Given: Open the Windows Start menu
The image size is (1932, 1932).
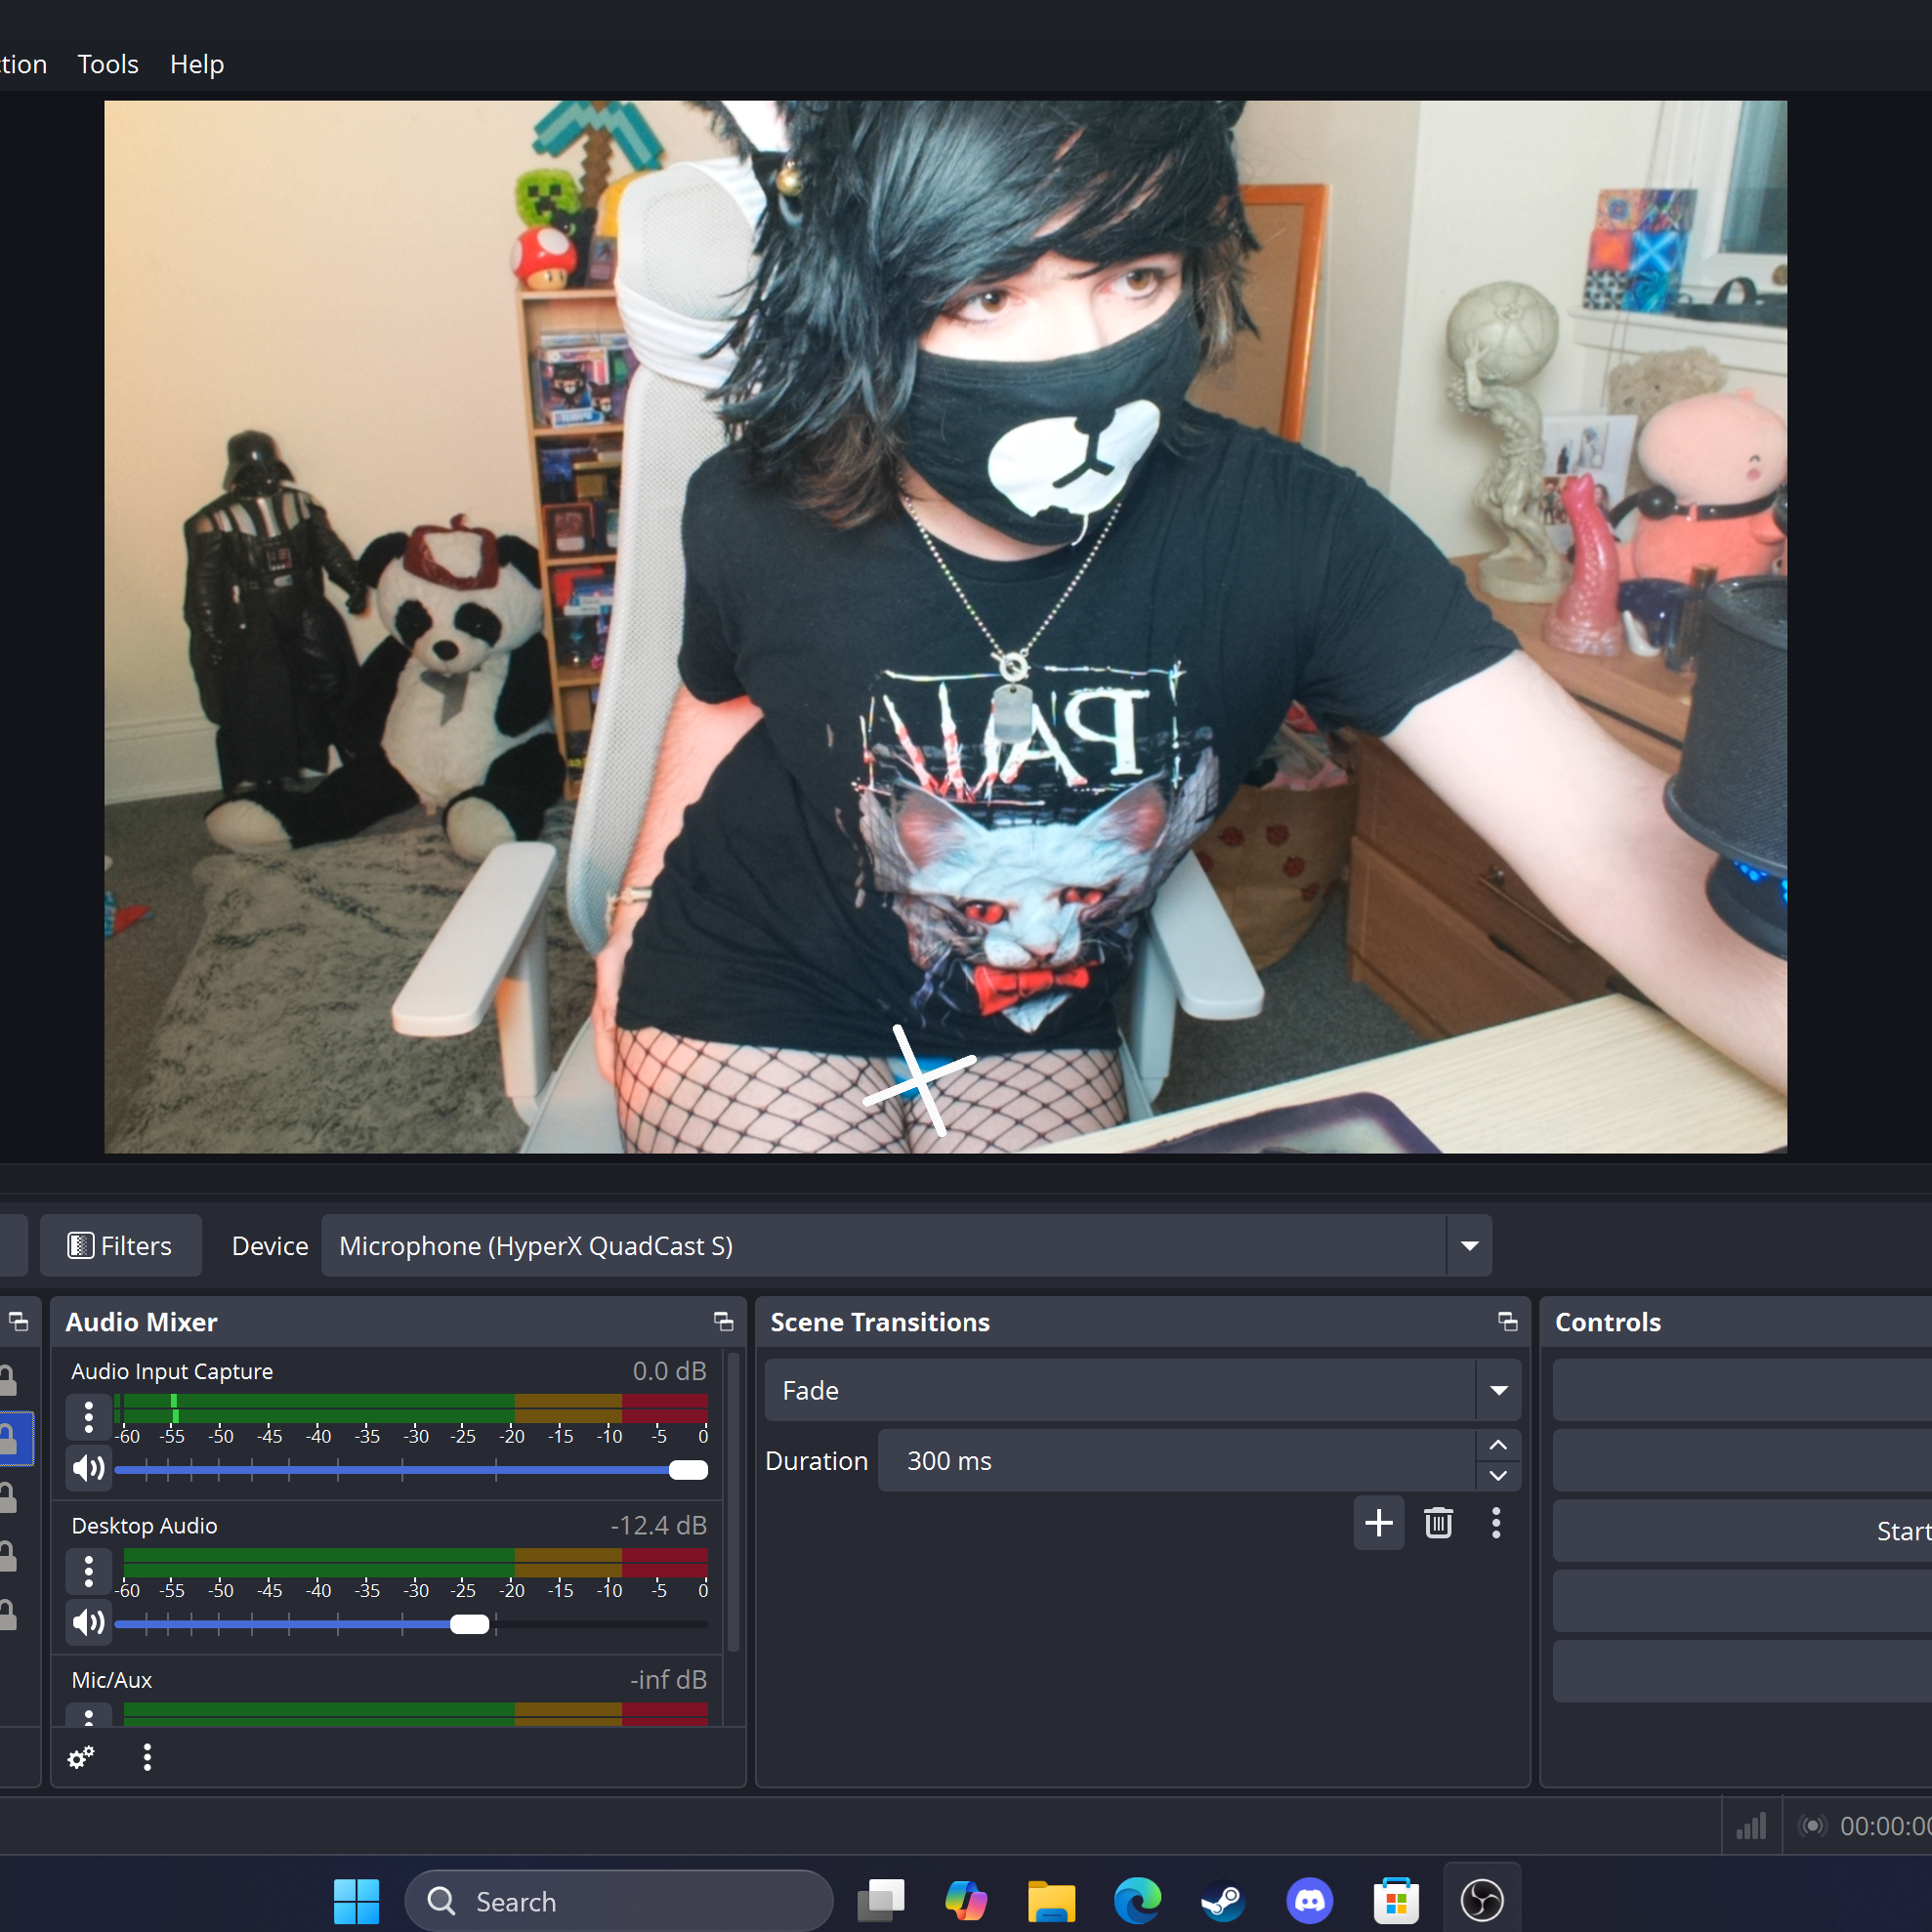Looking at the screenshot, I should [356, 1901].
